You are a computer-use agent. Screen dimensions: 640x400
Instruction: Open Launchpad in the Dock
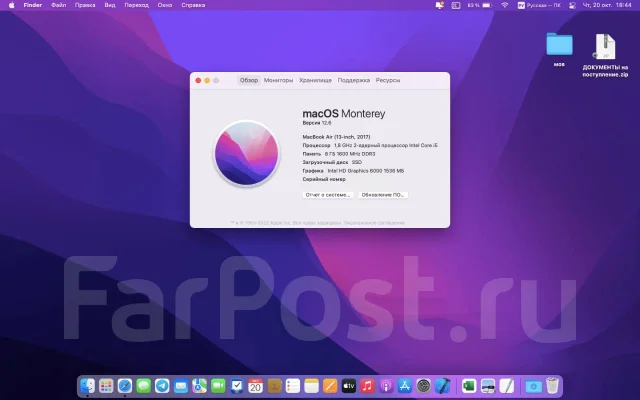(x=106, y=386)
